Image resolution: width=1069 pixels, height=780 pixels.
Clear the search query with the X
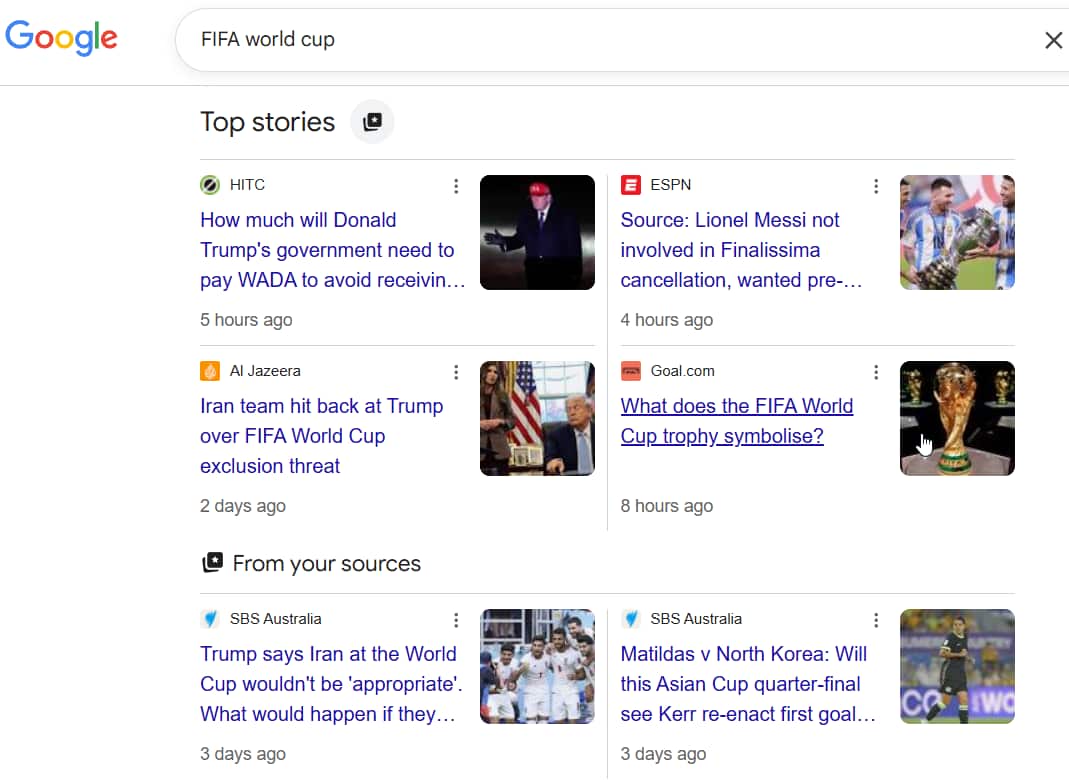point(1053,40)
